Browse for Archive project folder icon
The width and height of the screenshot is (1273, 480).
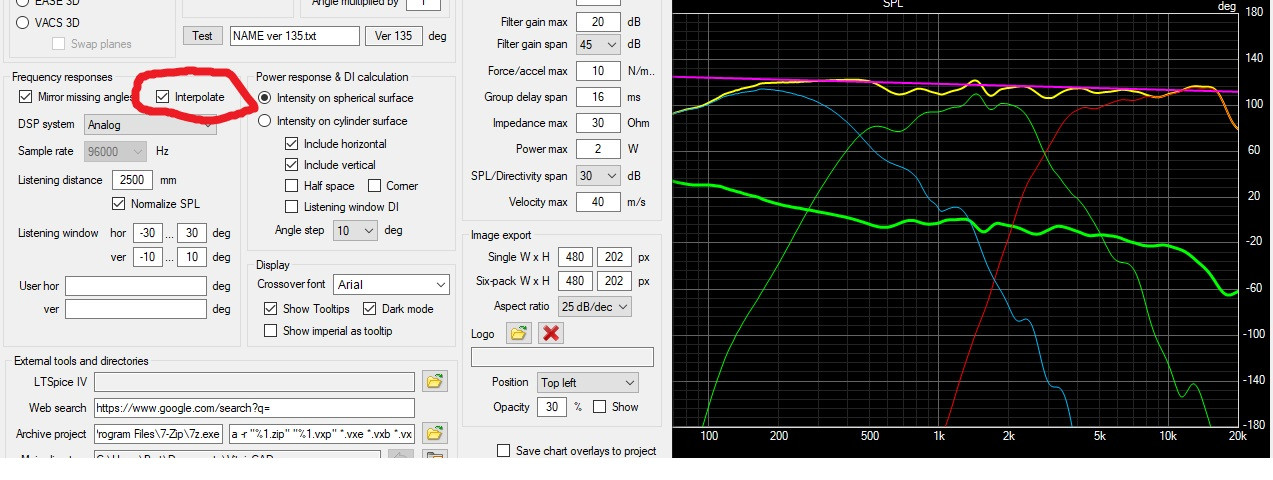[x=434, y=434]
